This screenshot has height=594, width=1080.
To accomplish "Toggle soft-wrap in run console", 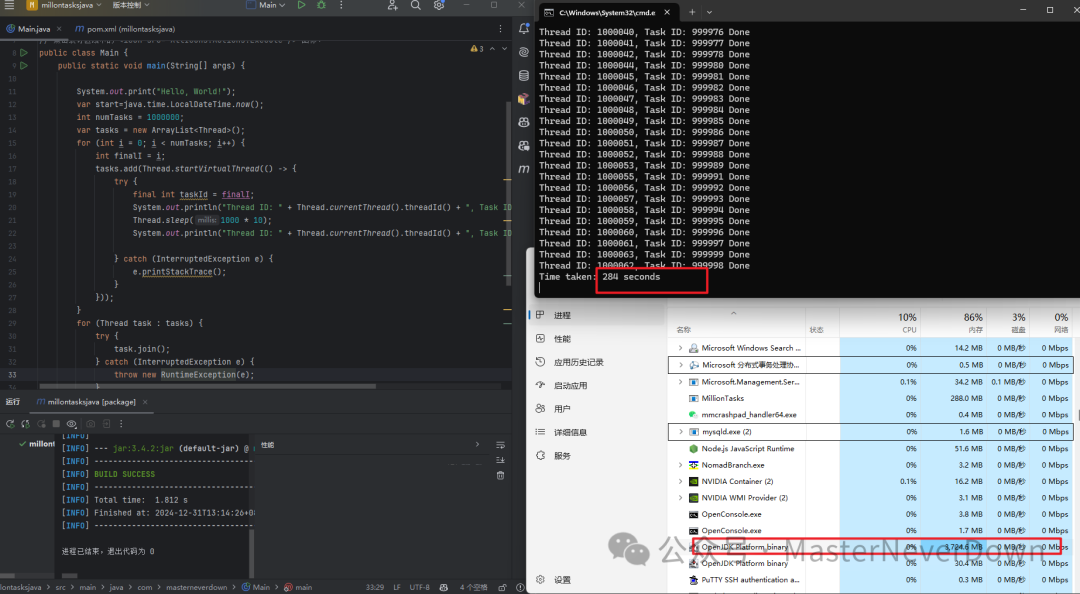I will coord(500,444).
